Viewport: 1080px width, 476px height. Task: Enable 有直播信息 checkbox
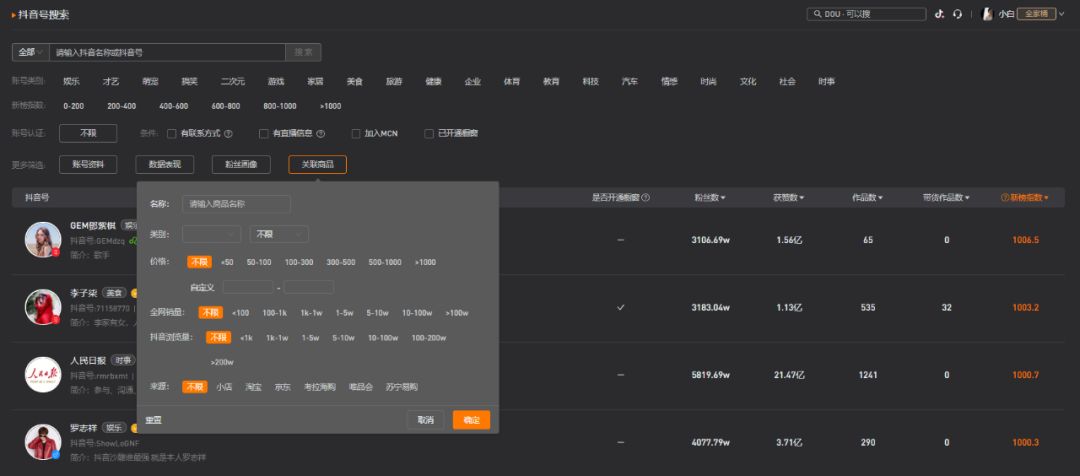tap(264, 134)
